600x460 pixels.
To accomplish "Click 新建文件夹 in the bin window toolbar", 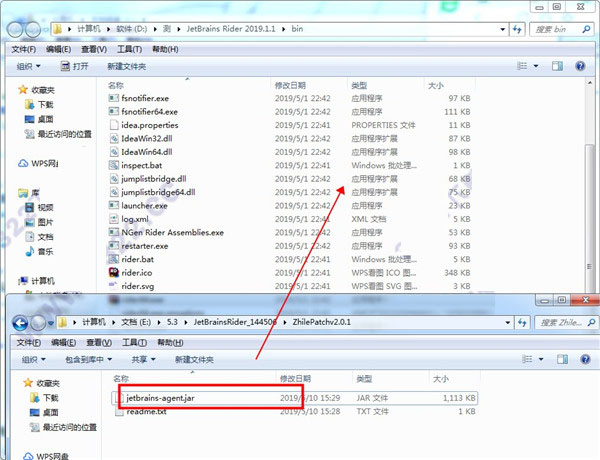I will (x=127, y=66).
